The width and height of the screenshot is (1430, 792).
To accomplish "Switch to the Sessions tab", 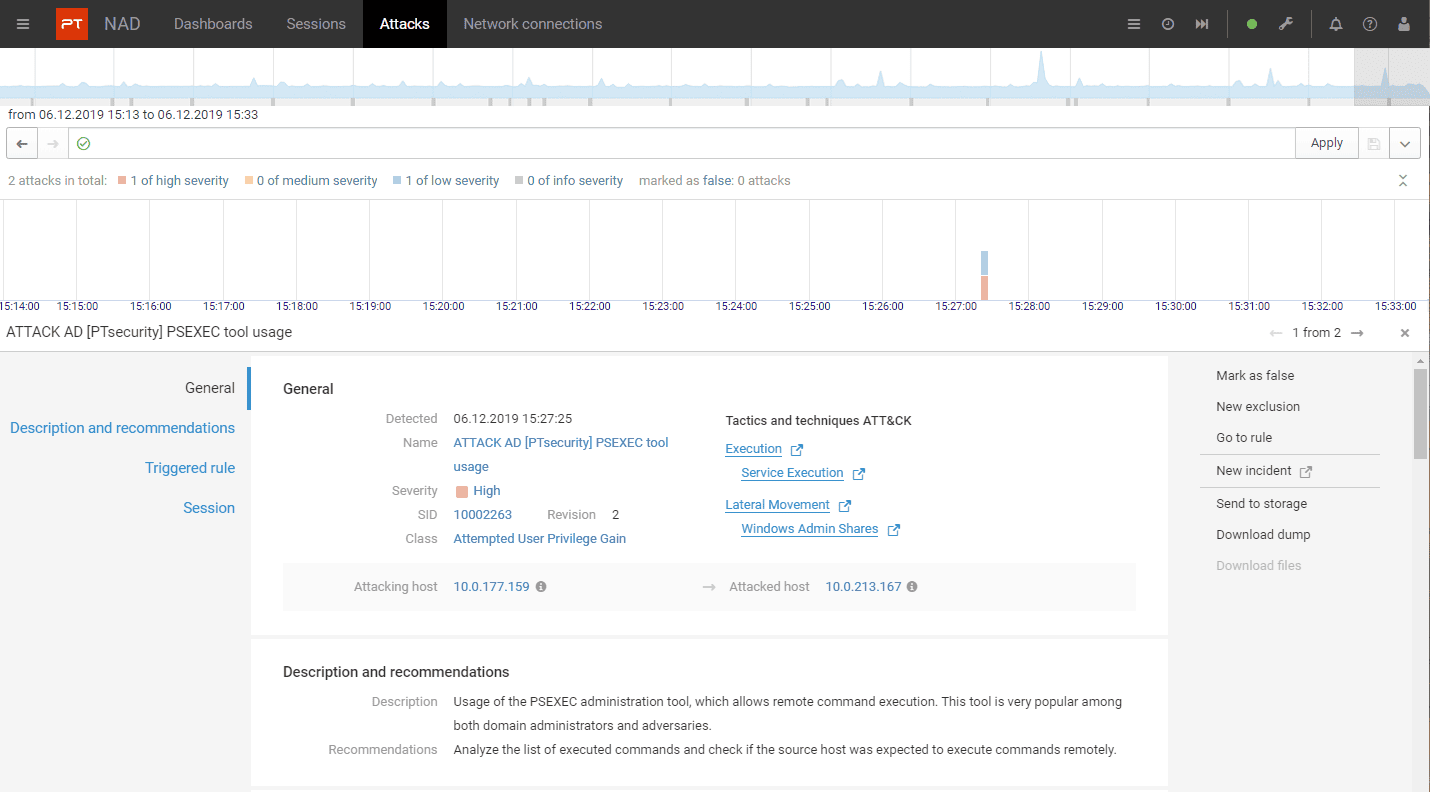I will (316, 24).
